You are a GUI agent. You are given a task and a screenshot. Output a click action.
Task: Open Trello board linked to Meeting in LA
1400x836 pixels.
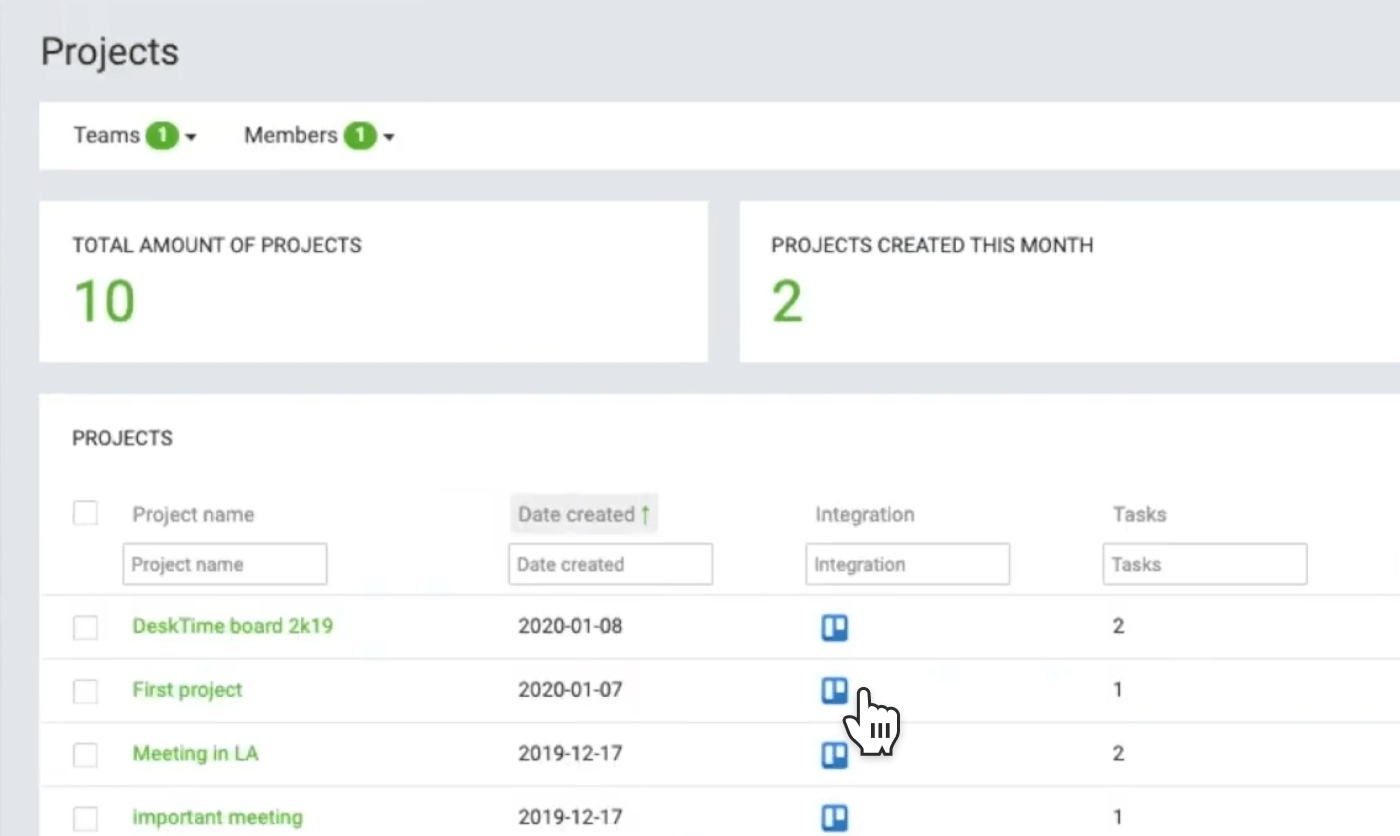[x=835, y=755]
